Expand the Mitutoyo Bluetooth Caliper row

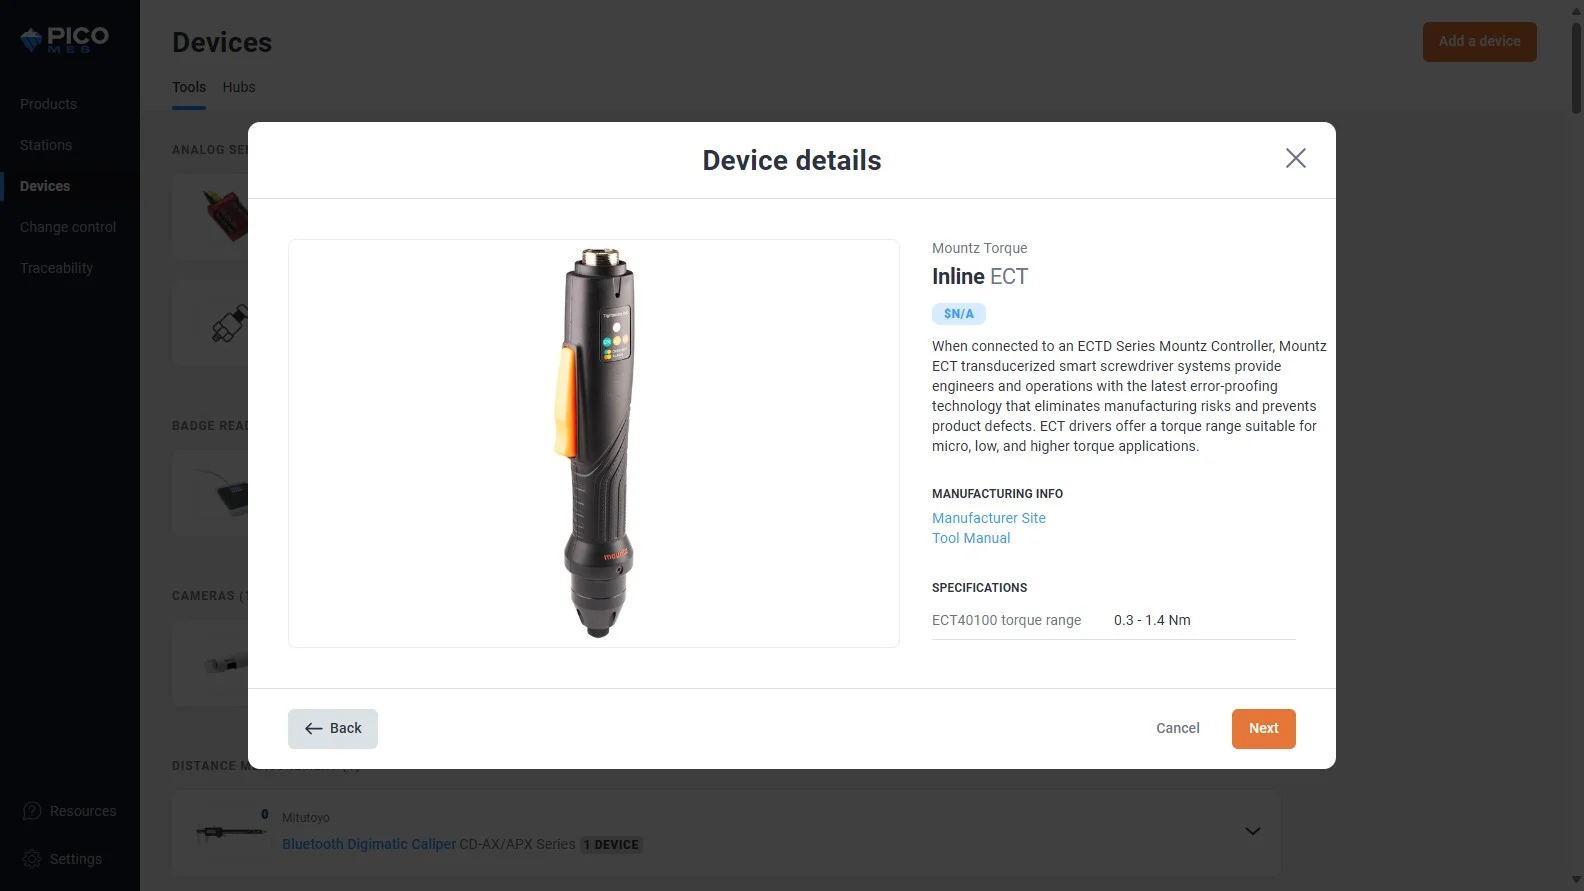(1252, 831)
